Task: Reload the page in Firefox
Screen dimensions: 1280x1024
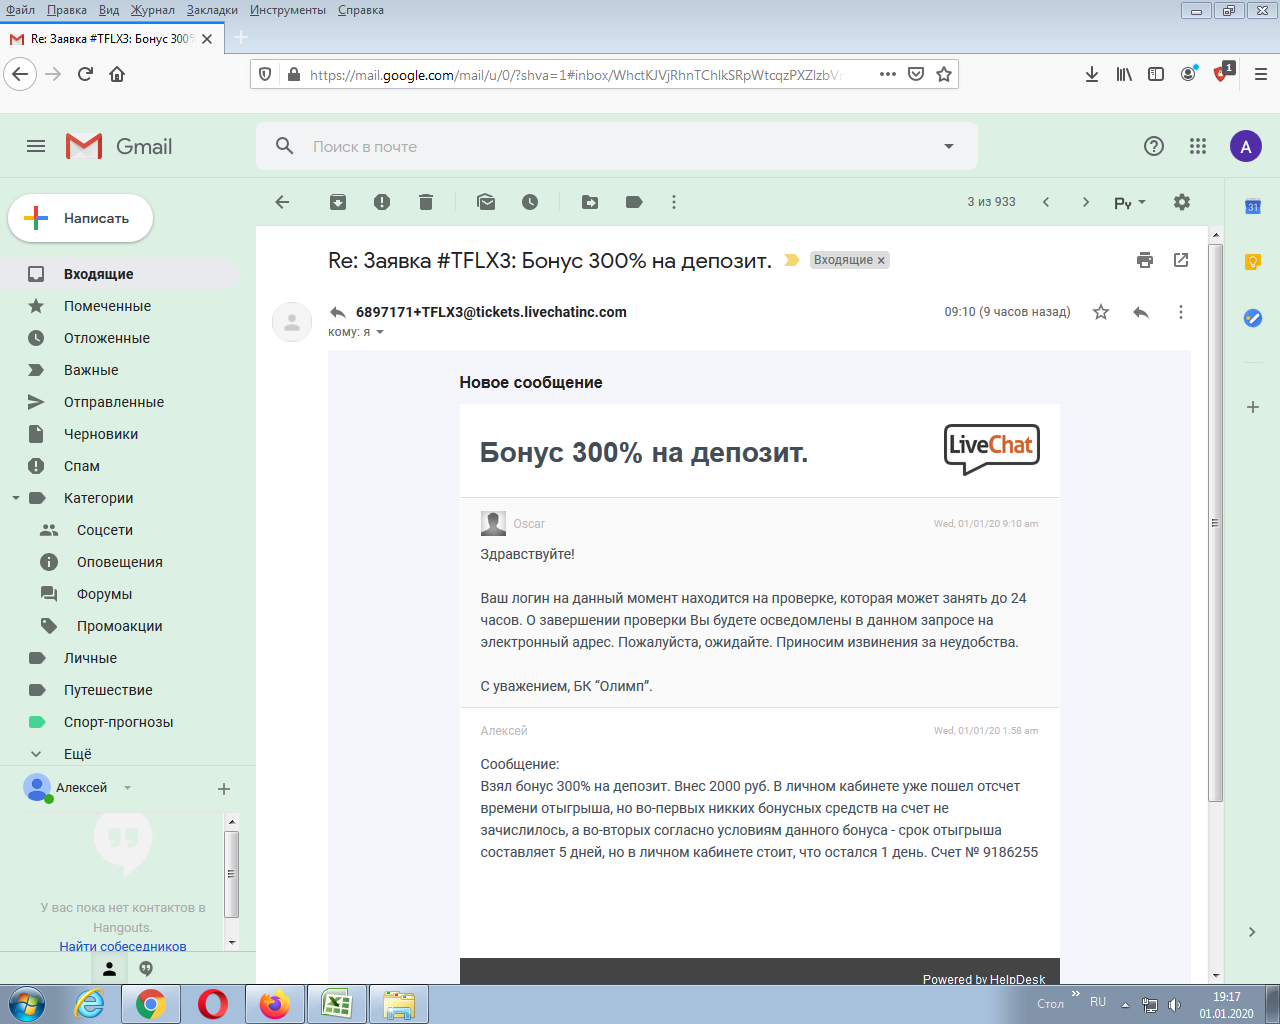Action: coord(85,74)
